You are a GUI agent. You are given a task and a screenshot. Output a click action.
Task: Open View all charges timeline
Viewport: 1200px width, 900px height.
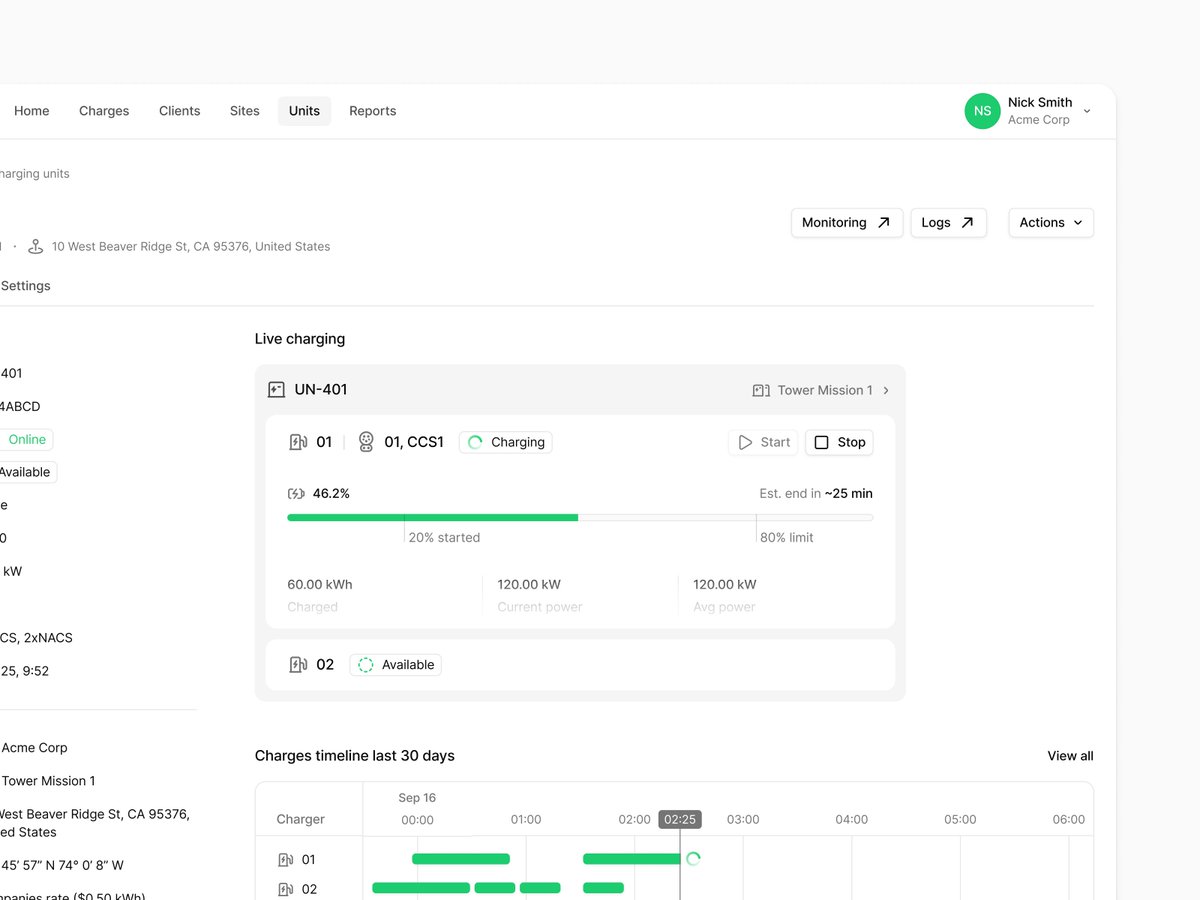[x=1070, y=756]
